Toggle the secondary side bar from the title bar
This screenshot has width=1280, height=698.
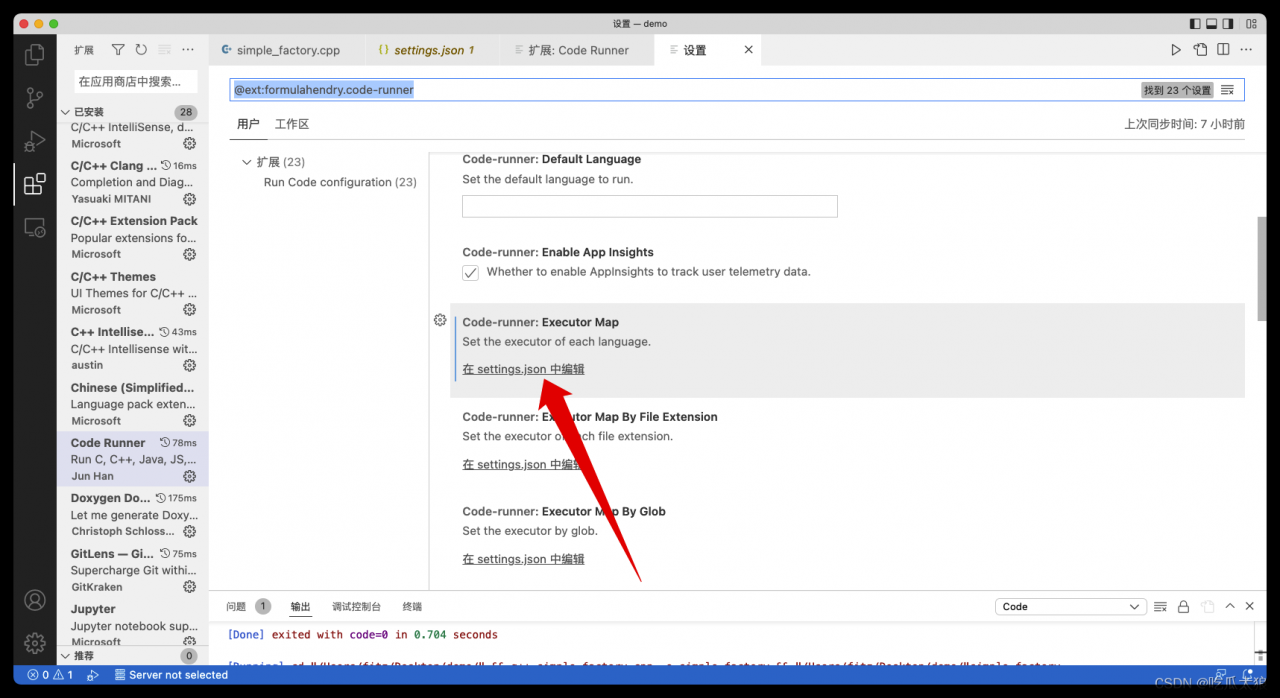pyautogui.click(x=1230, y=24)
